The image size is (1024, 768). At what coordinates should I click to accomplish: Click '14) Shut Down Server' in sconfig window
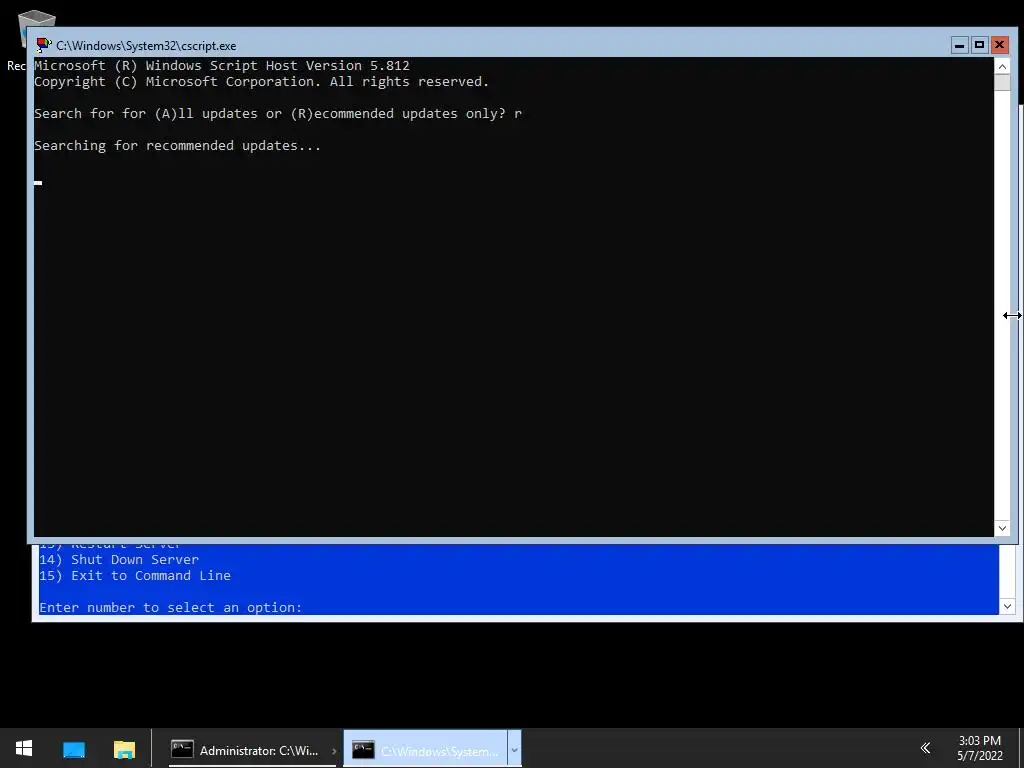pos(119,560)
